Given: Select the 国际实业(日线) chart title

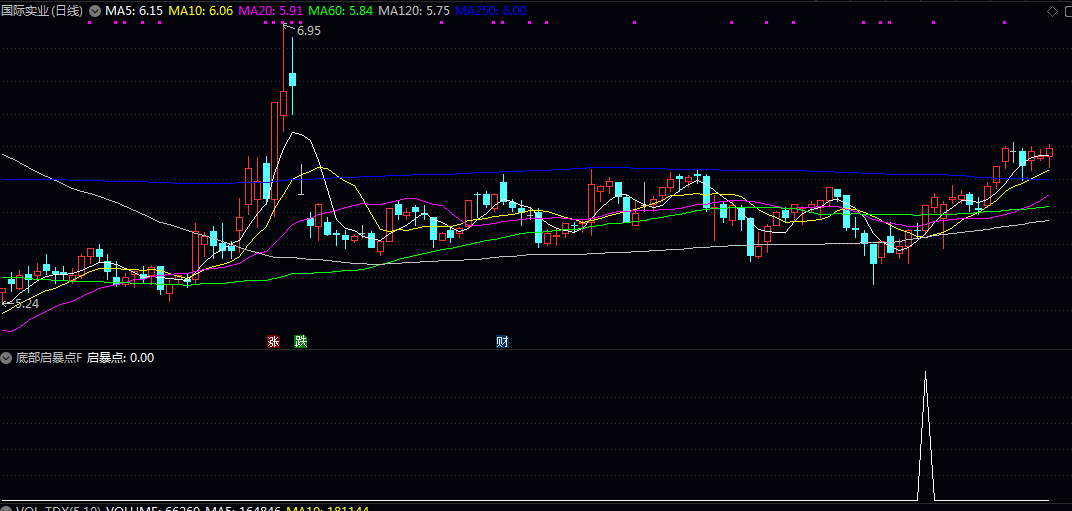Looking at the screenshot, I should 42,11.
